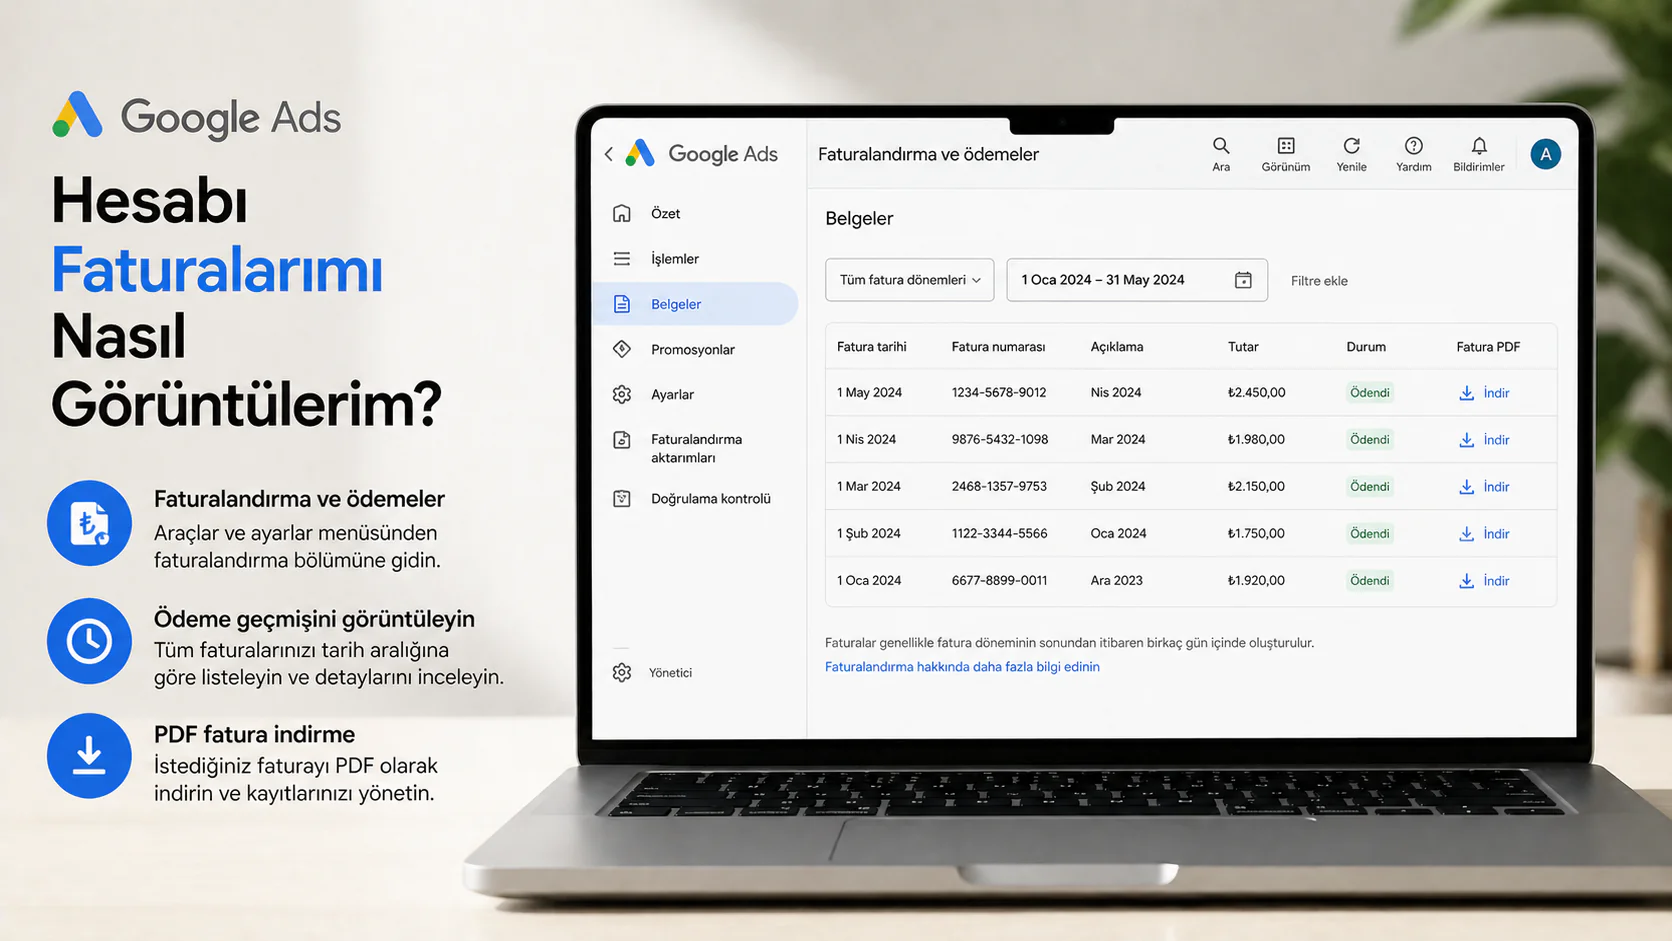Open the Yardım help icon
This screenshot has width=1672, height=941.
(1414, 146)
